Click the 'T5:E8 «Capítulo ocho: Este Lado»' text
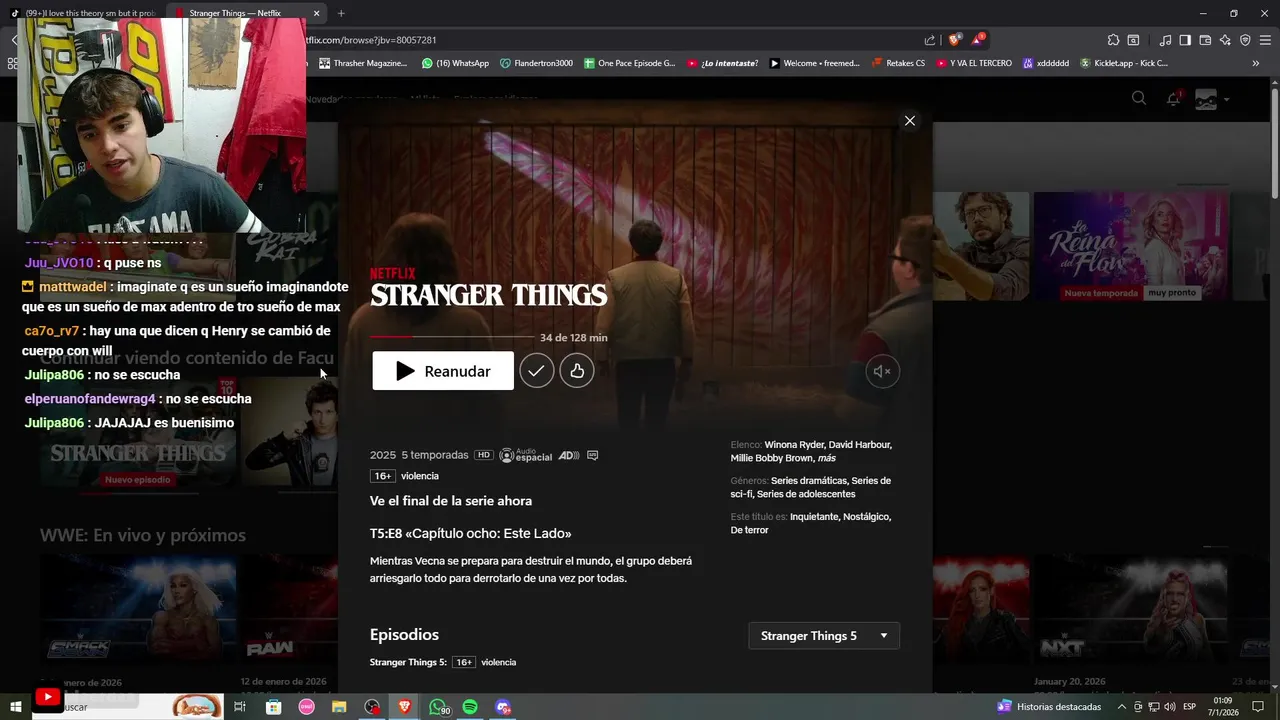Image resolution: width=1280 pixels, height=720 pixels. [x=470, y=534]
